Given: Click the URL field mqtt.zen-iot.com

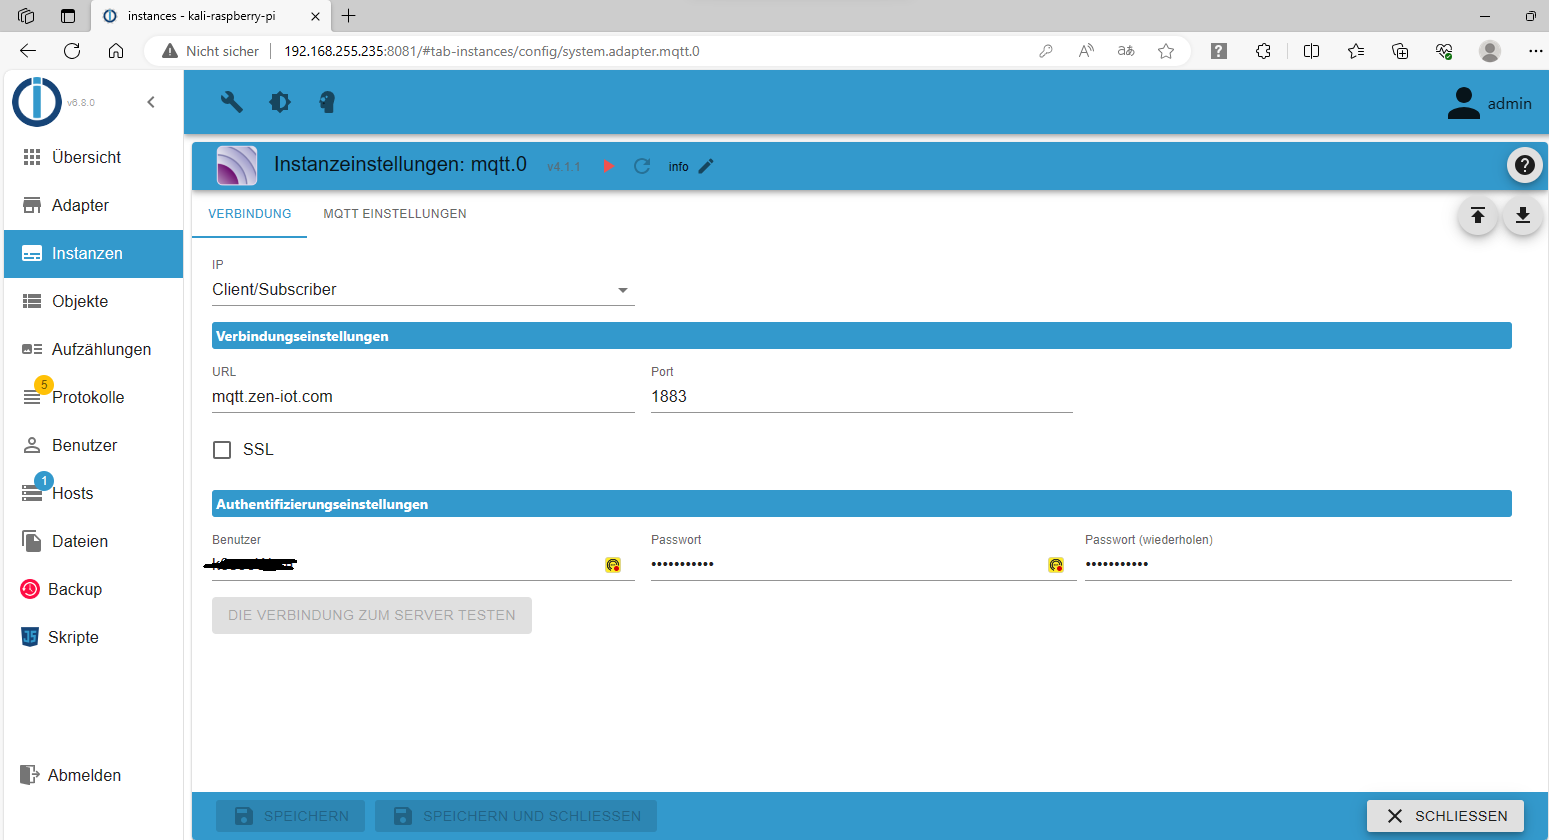Looking at the screenshot, I should coord(423,397).
